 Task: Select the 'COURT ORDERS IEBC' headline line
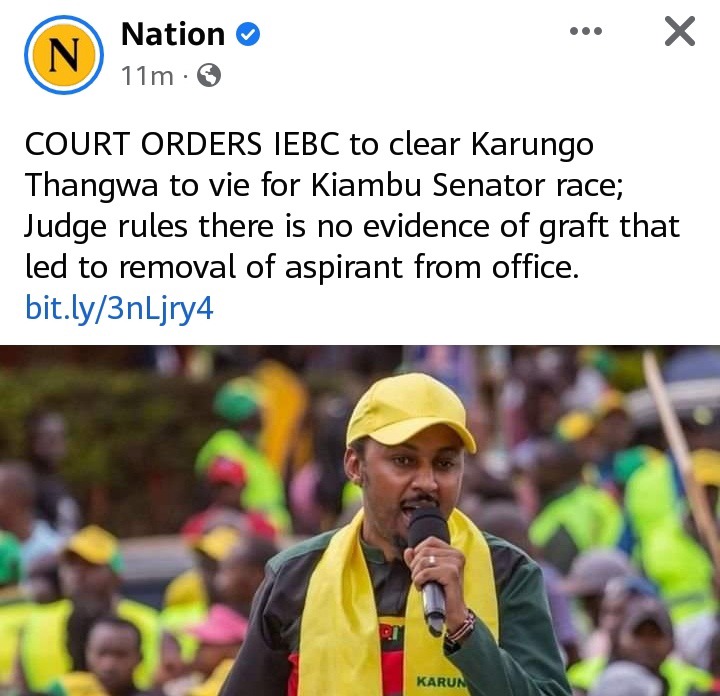click(x=309, y=144)
